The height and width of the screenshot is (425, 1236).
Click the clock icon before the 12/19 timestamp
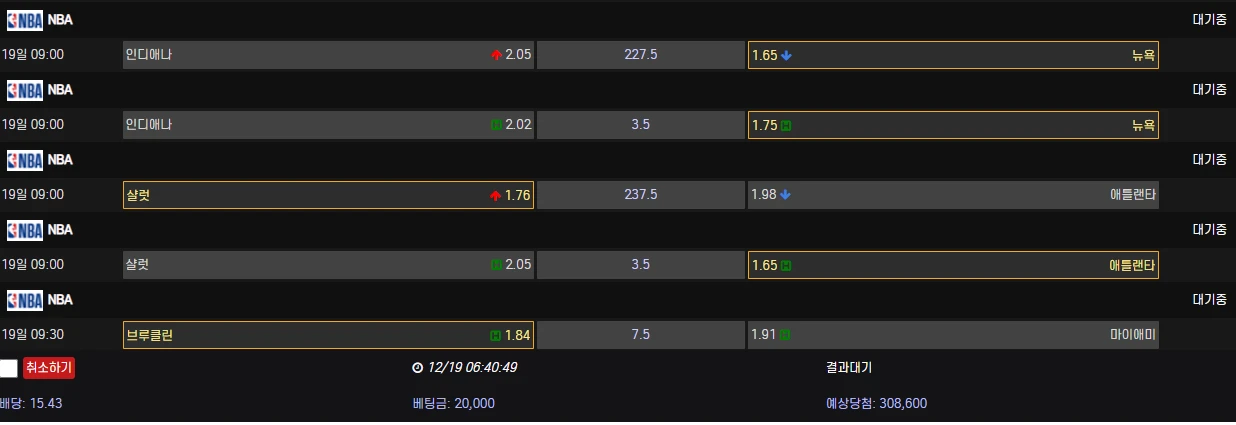coord(417,367)
